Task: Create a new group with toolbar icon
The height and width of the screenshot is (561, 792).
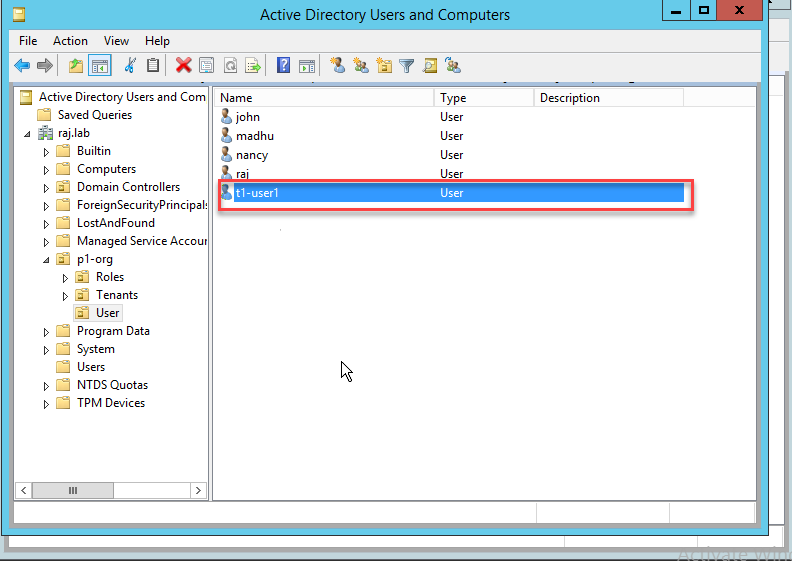Action: [361, 66]
